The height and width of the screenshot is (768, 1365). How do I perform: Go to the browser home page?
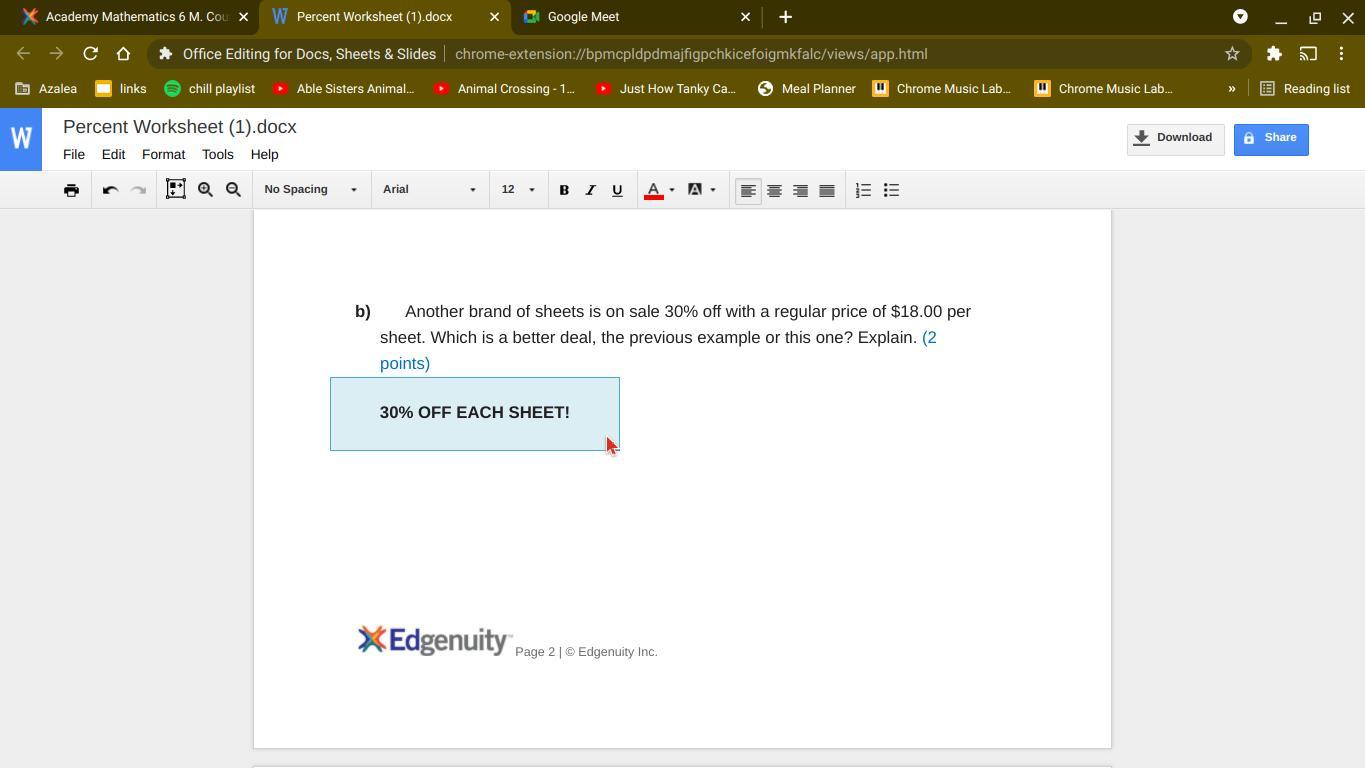click(123, 54)
